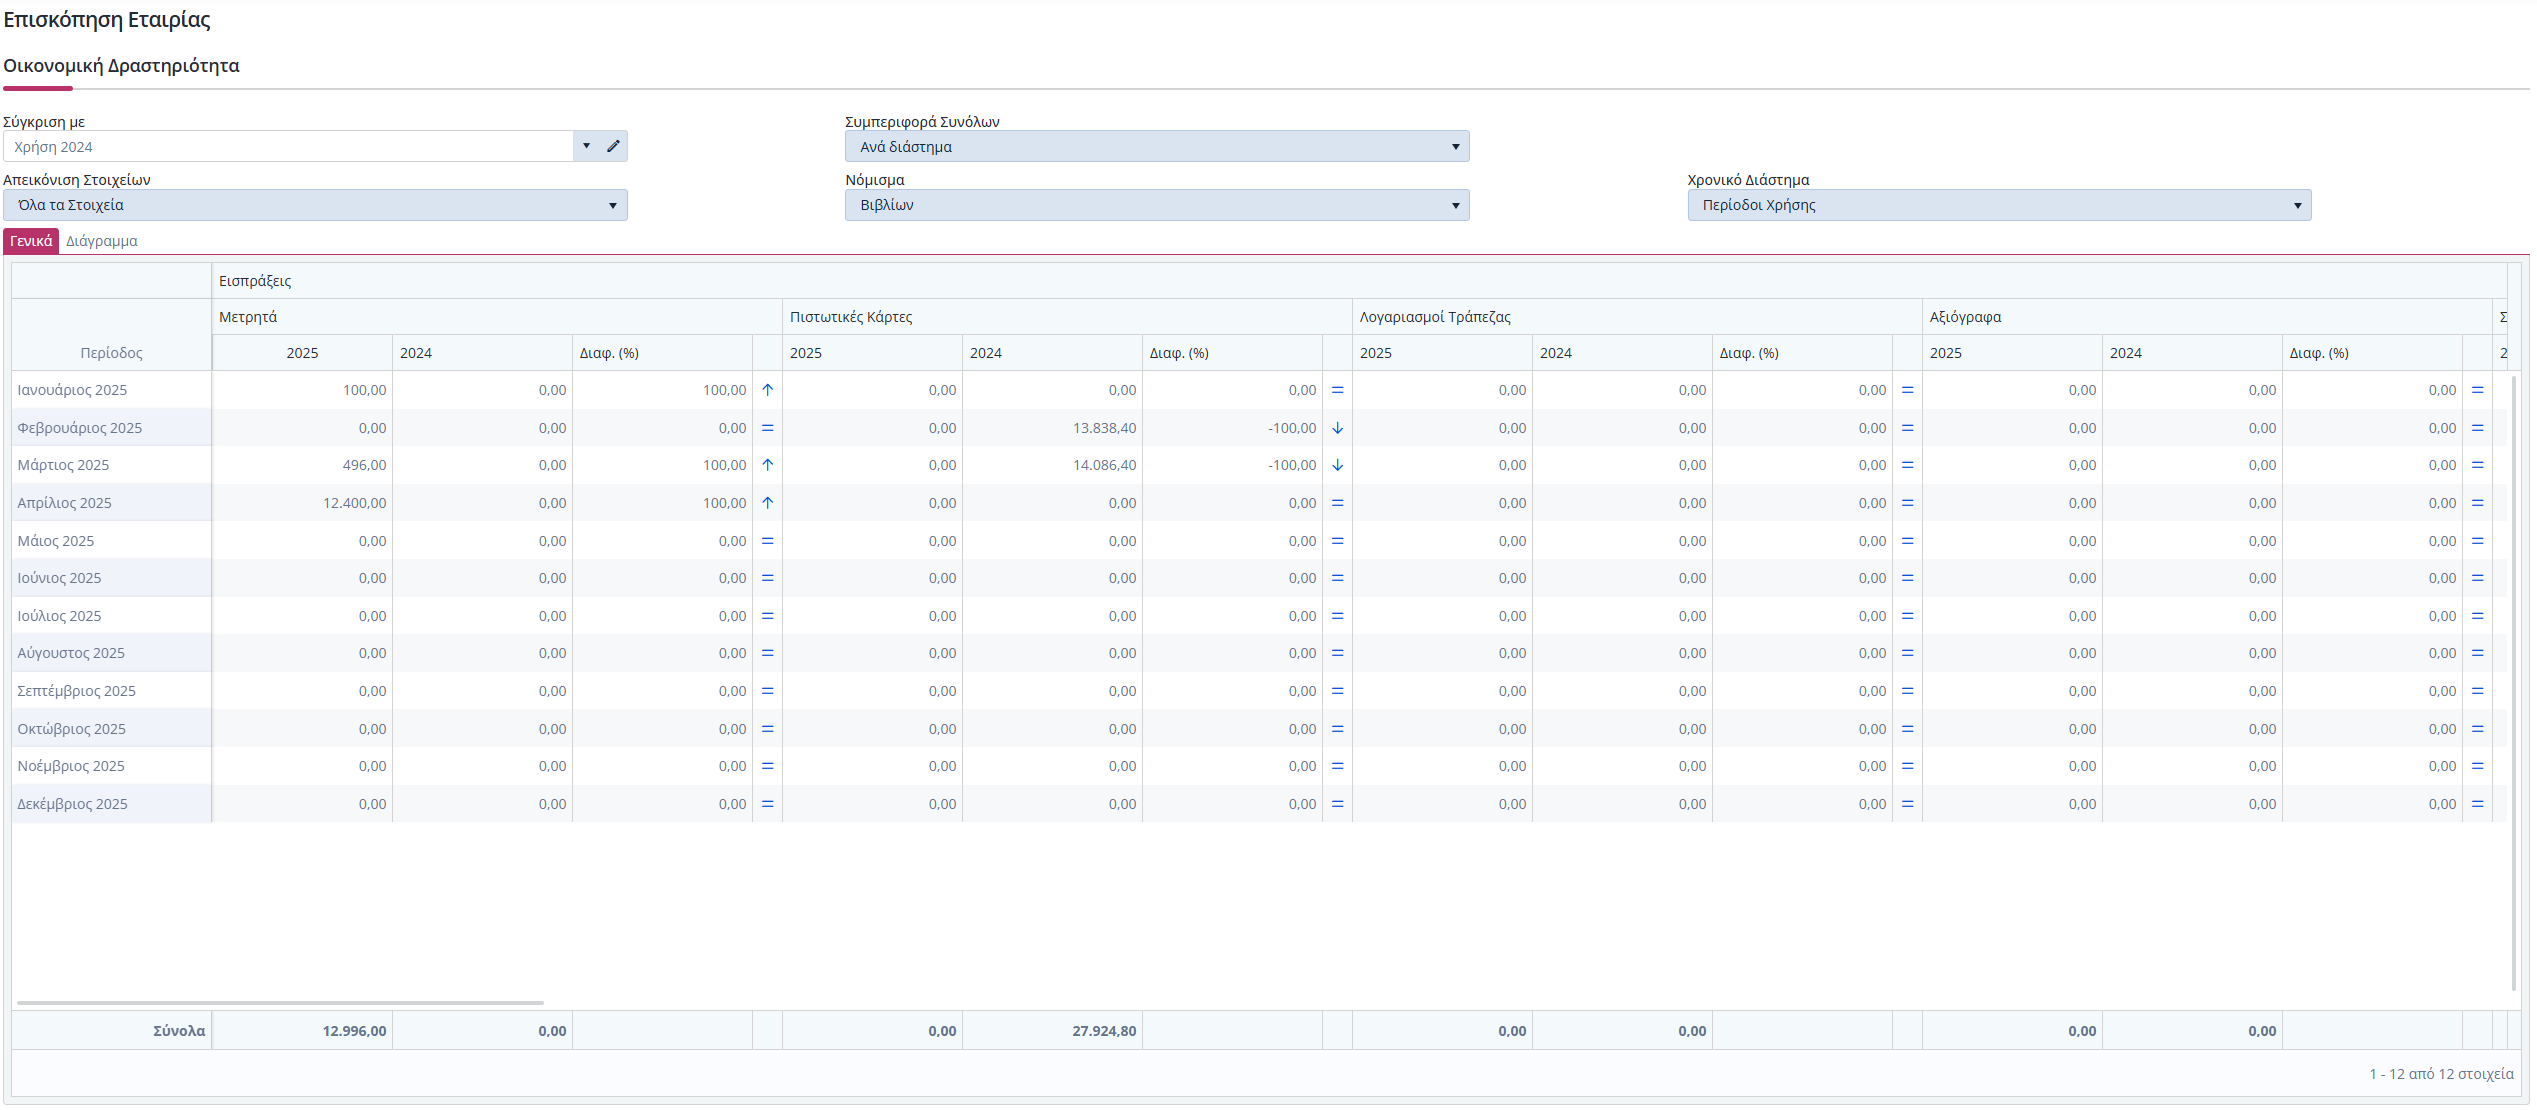Click the Εισπράξεις header band

(1360, 281)
